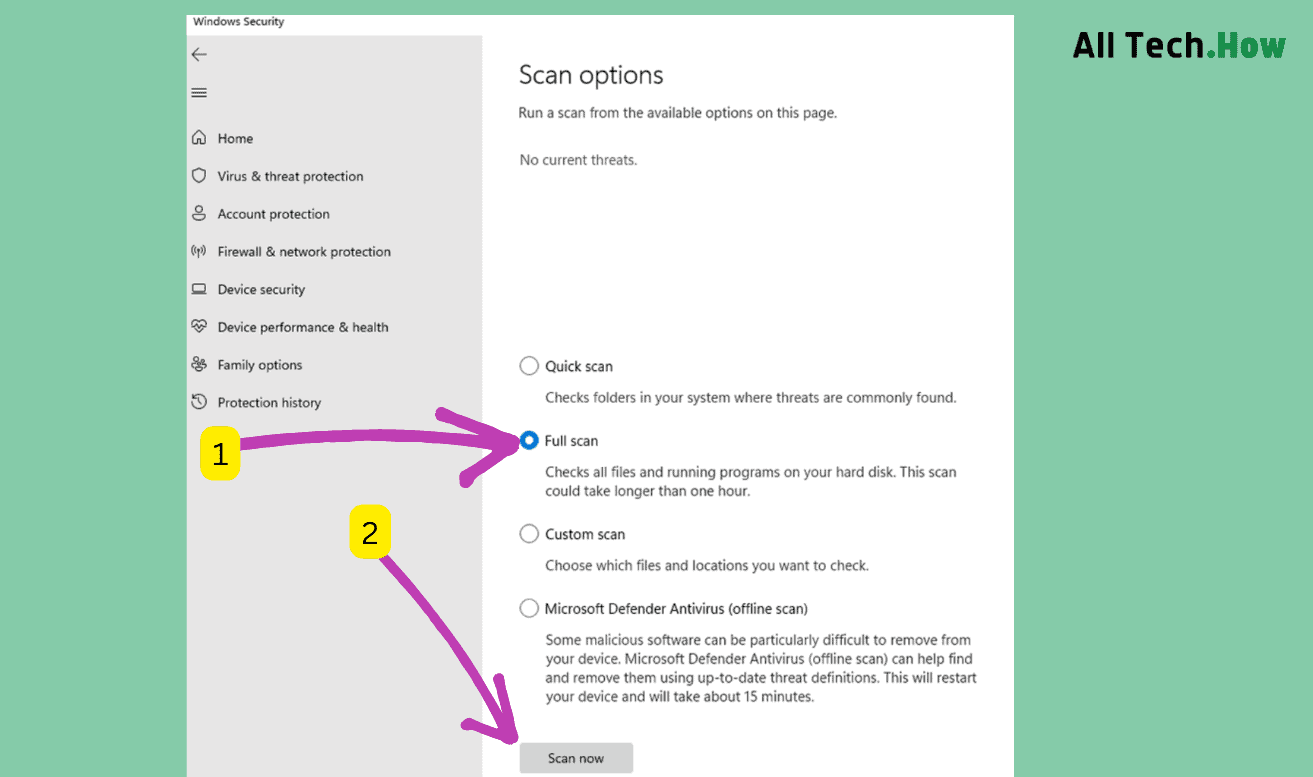This screenshot has width=1313, height=777.
Task: Open Virus & threat protection page
Action: click(x=291, y=176)
